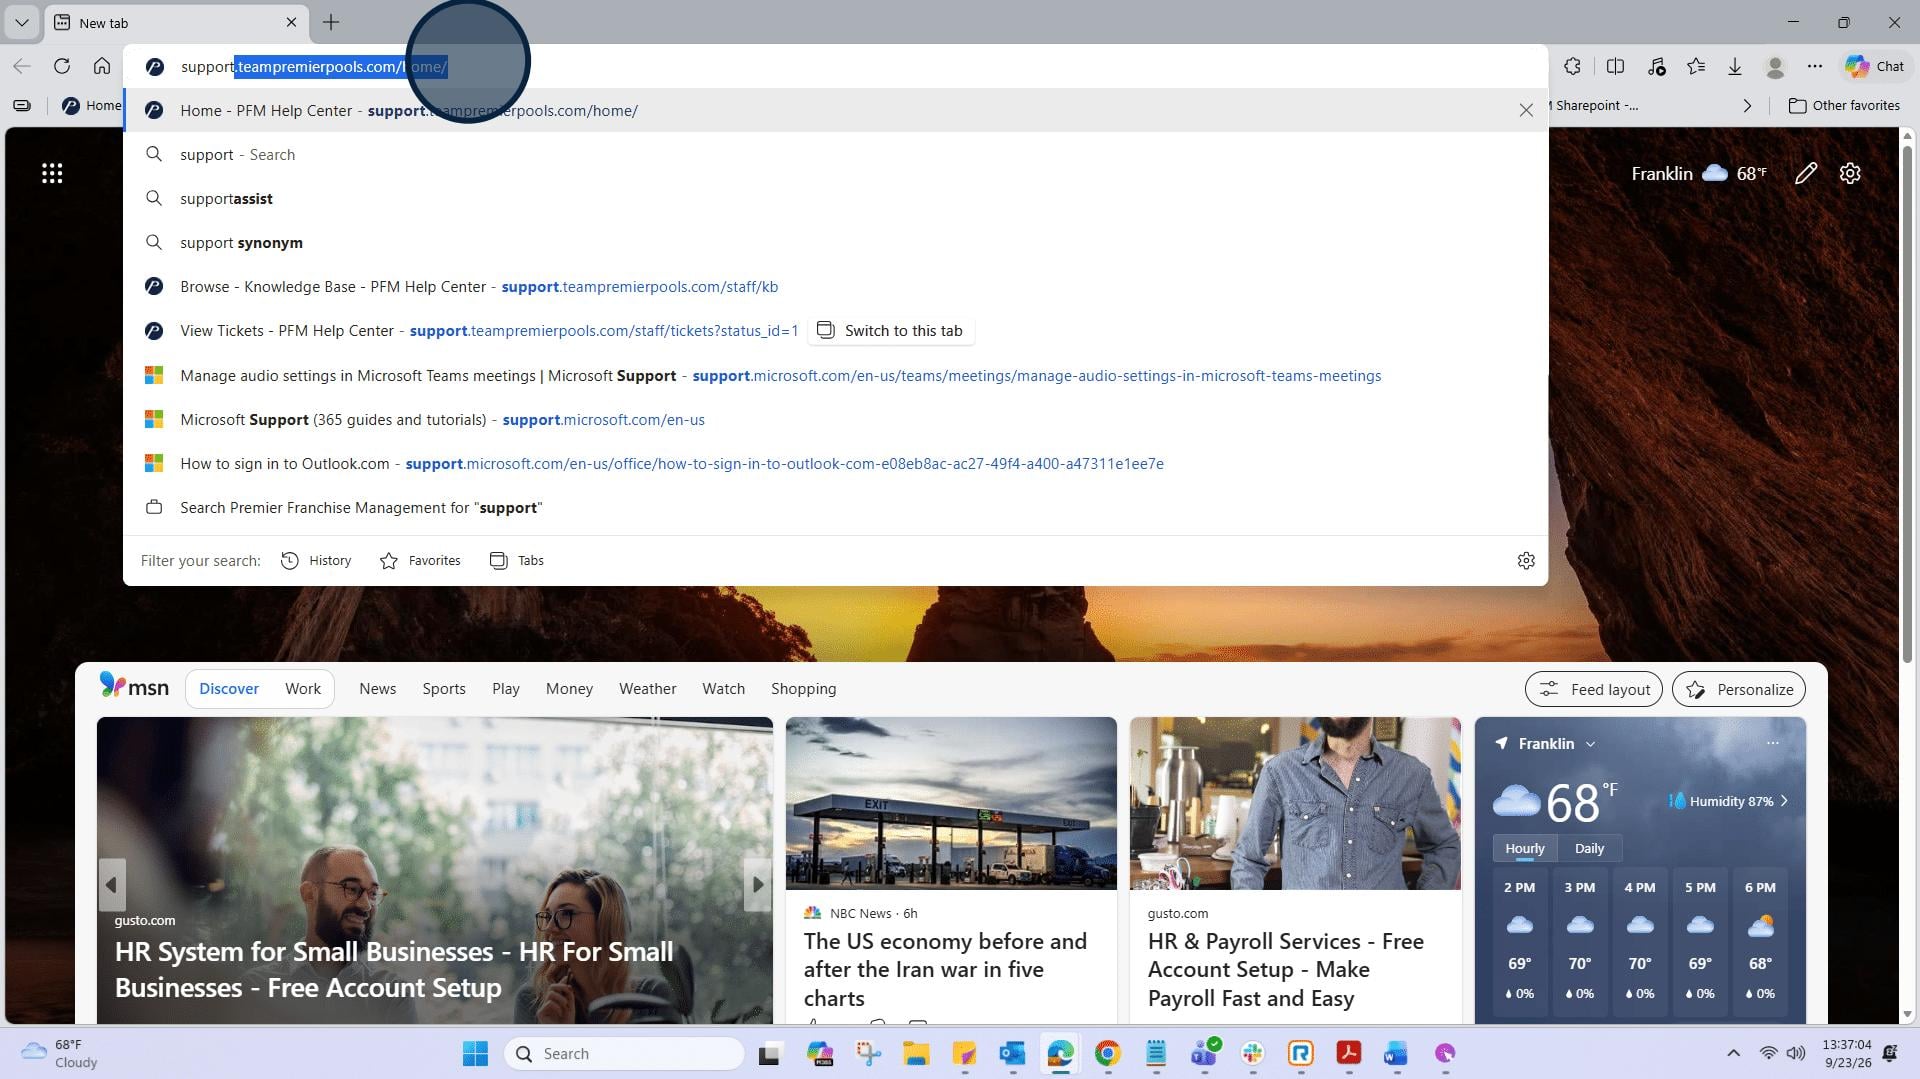Open new tab page settings gear

(1850, 173)
